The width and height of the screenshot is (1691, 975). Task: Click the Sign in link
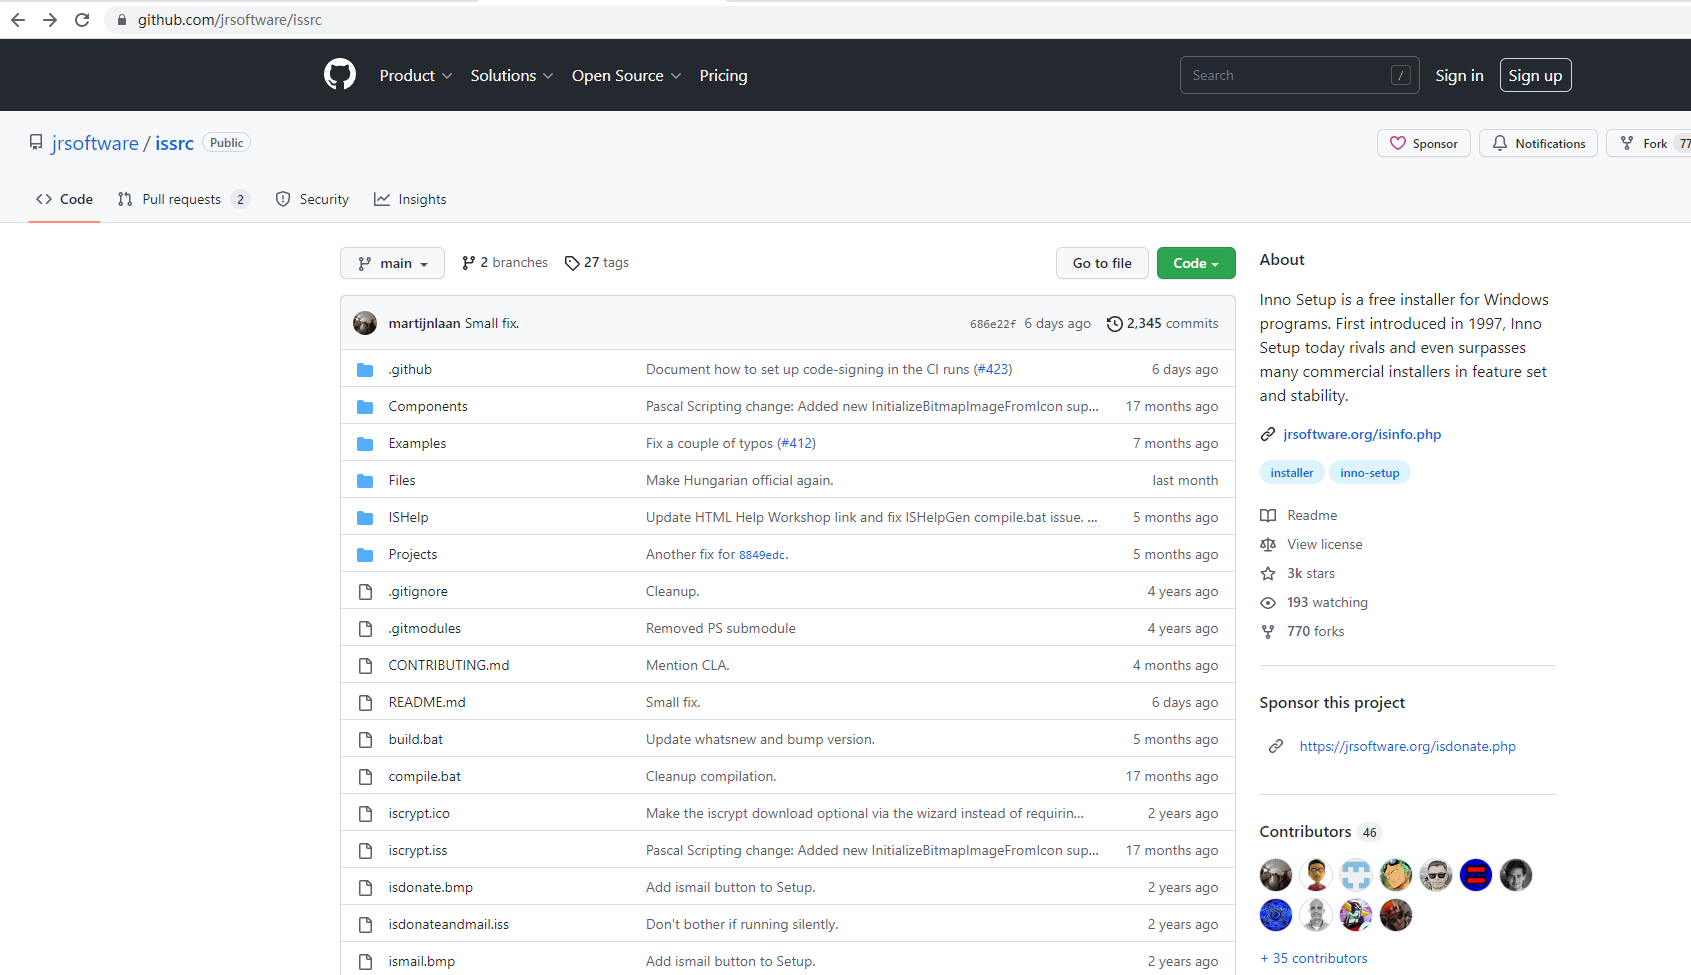point(1459,76)
